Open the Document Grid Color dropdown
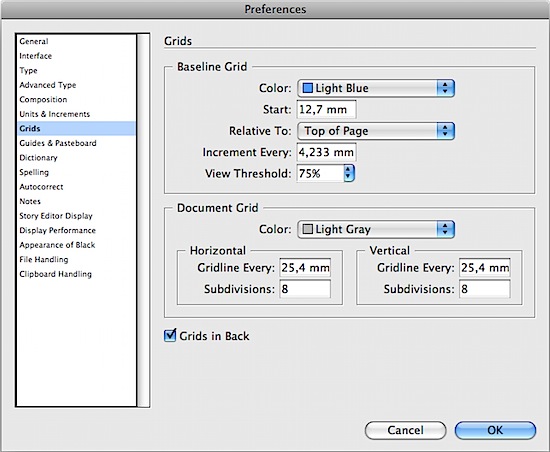 (376, 229)
